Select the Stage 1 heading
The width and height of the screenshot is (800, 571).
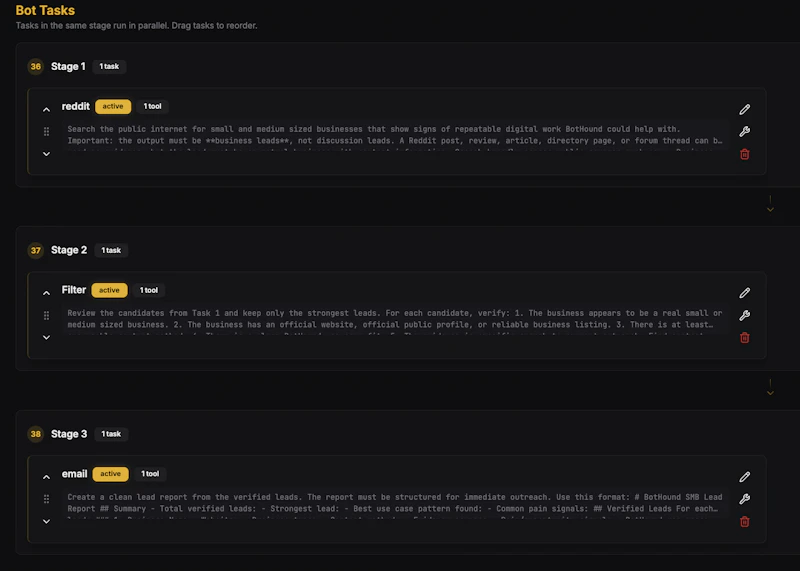(x=68, y=66)
